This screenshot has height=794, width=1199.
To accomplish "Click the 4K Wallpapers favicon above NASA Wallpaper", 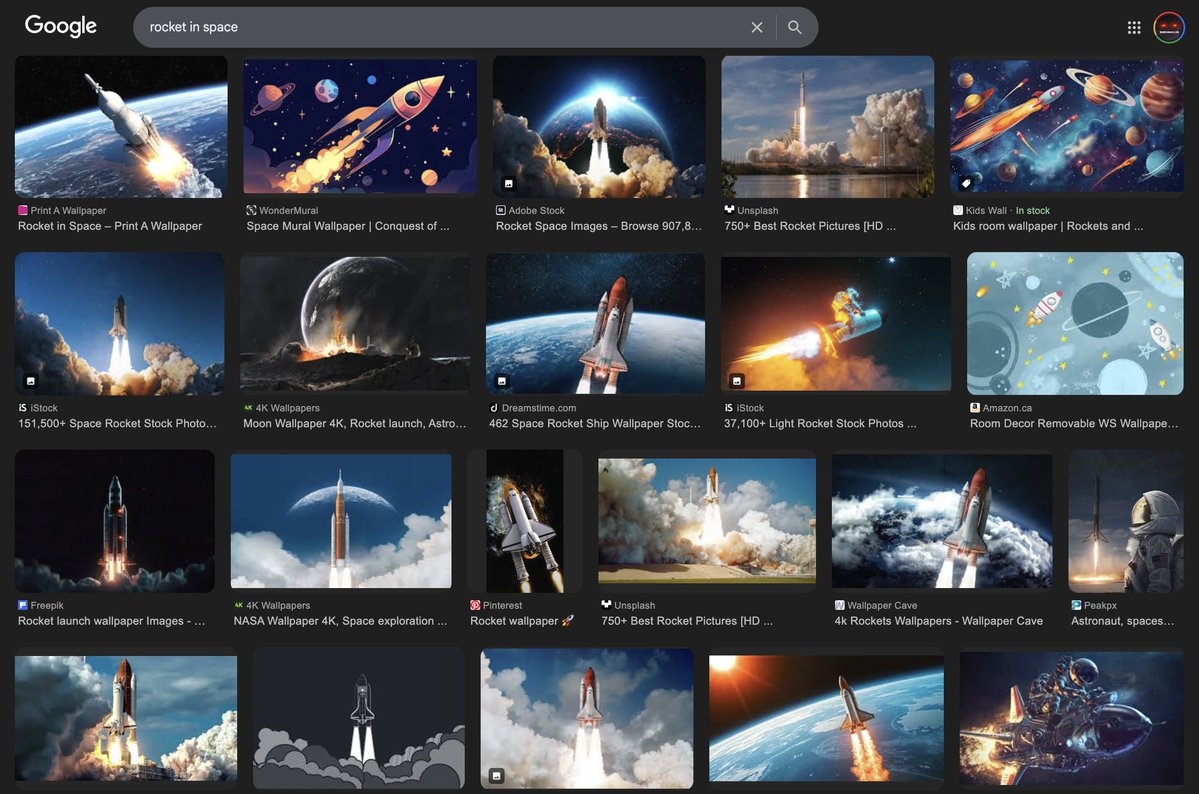I will point(239,605).
